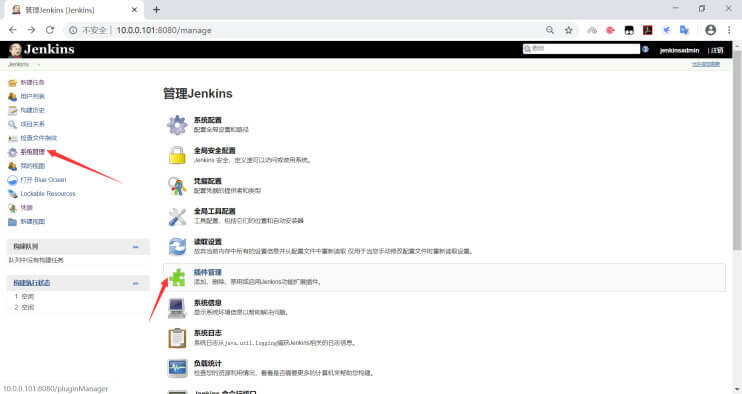Click the Jenkins search box in the header
This screenshot has width=742, height=394.
[582, 49]
